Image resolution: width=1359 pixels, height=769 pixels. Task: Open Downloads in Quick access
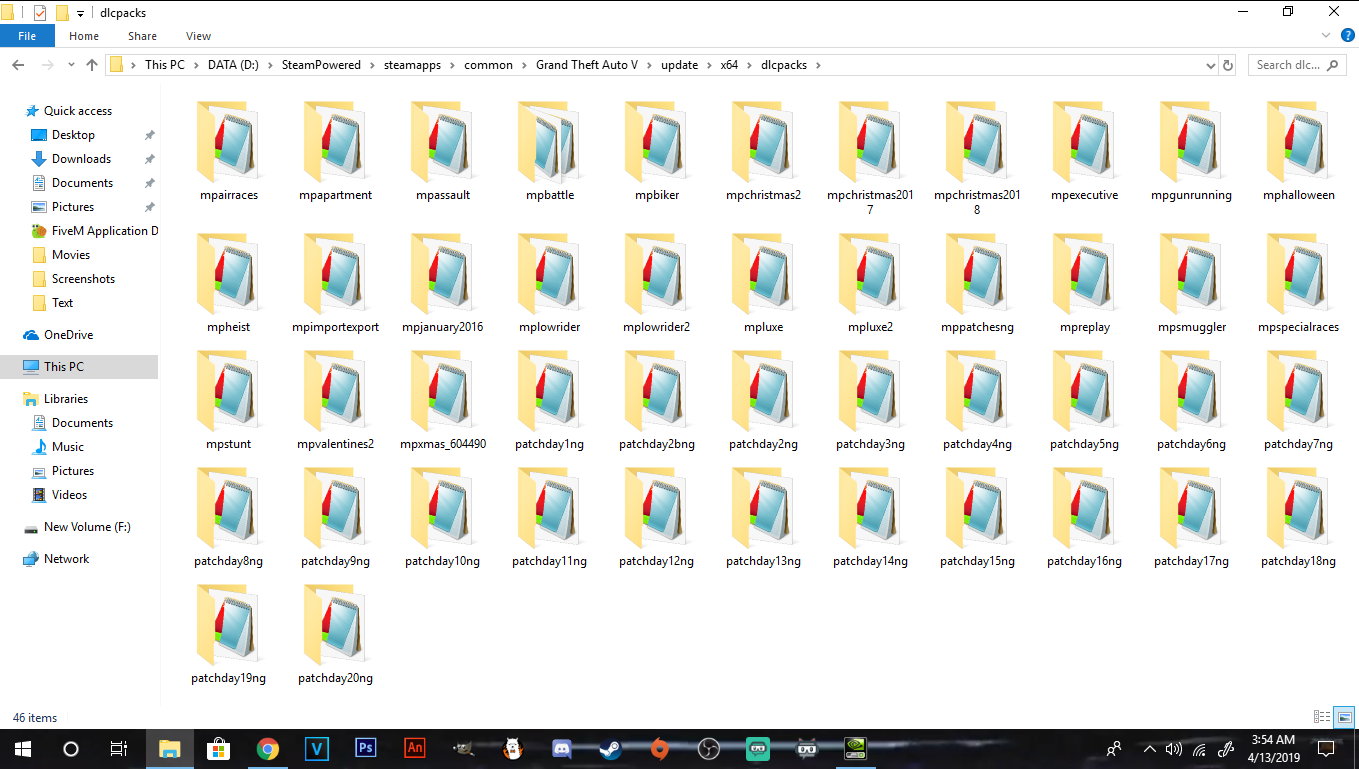(81, 159)
